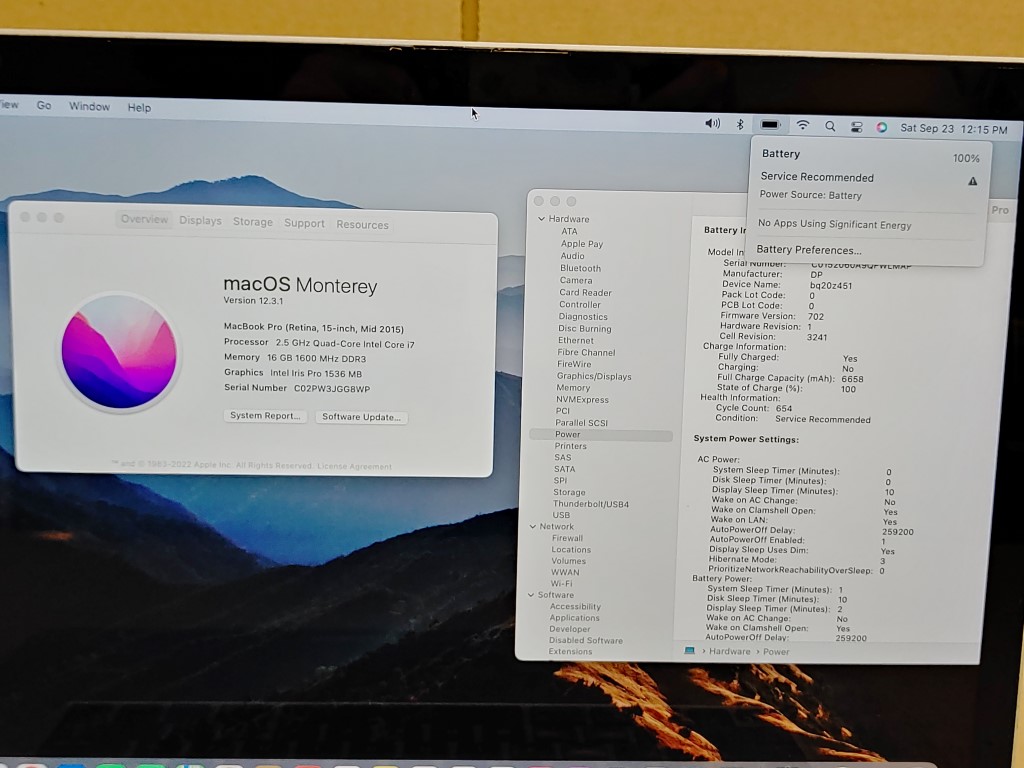Switch to the Displays tab
This screenshot has height=768, width=1024.
[x=200, y=221]
